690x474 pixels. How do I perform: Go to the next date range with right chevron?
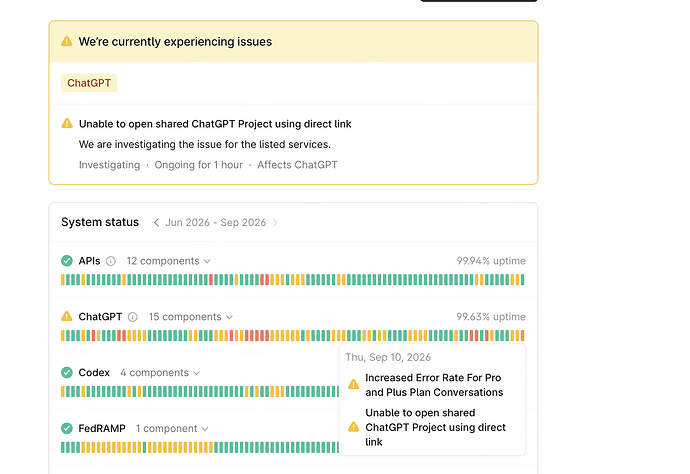click(x=275, y=223)
